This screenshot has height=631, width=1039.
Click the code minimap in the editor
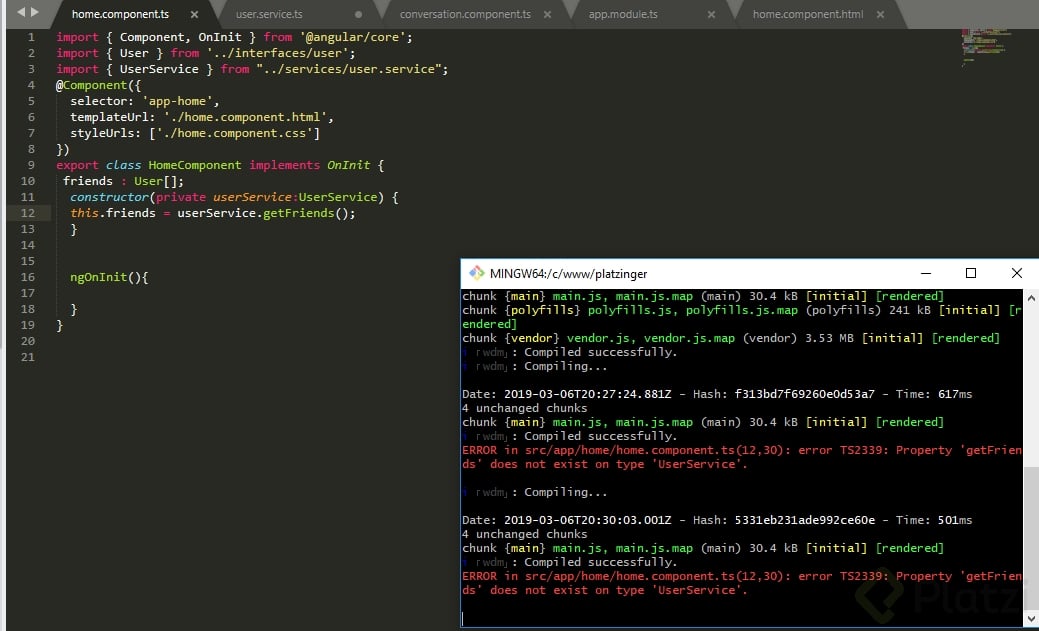coord(985,46)
